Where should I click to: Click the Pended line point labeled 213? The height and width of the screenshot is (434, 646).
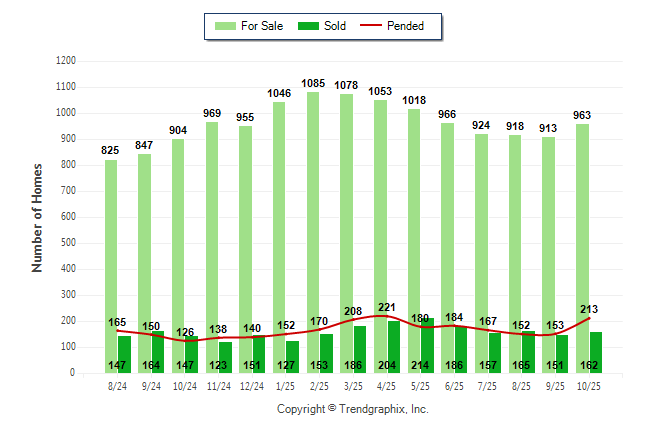(x=589, y=318)
